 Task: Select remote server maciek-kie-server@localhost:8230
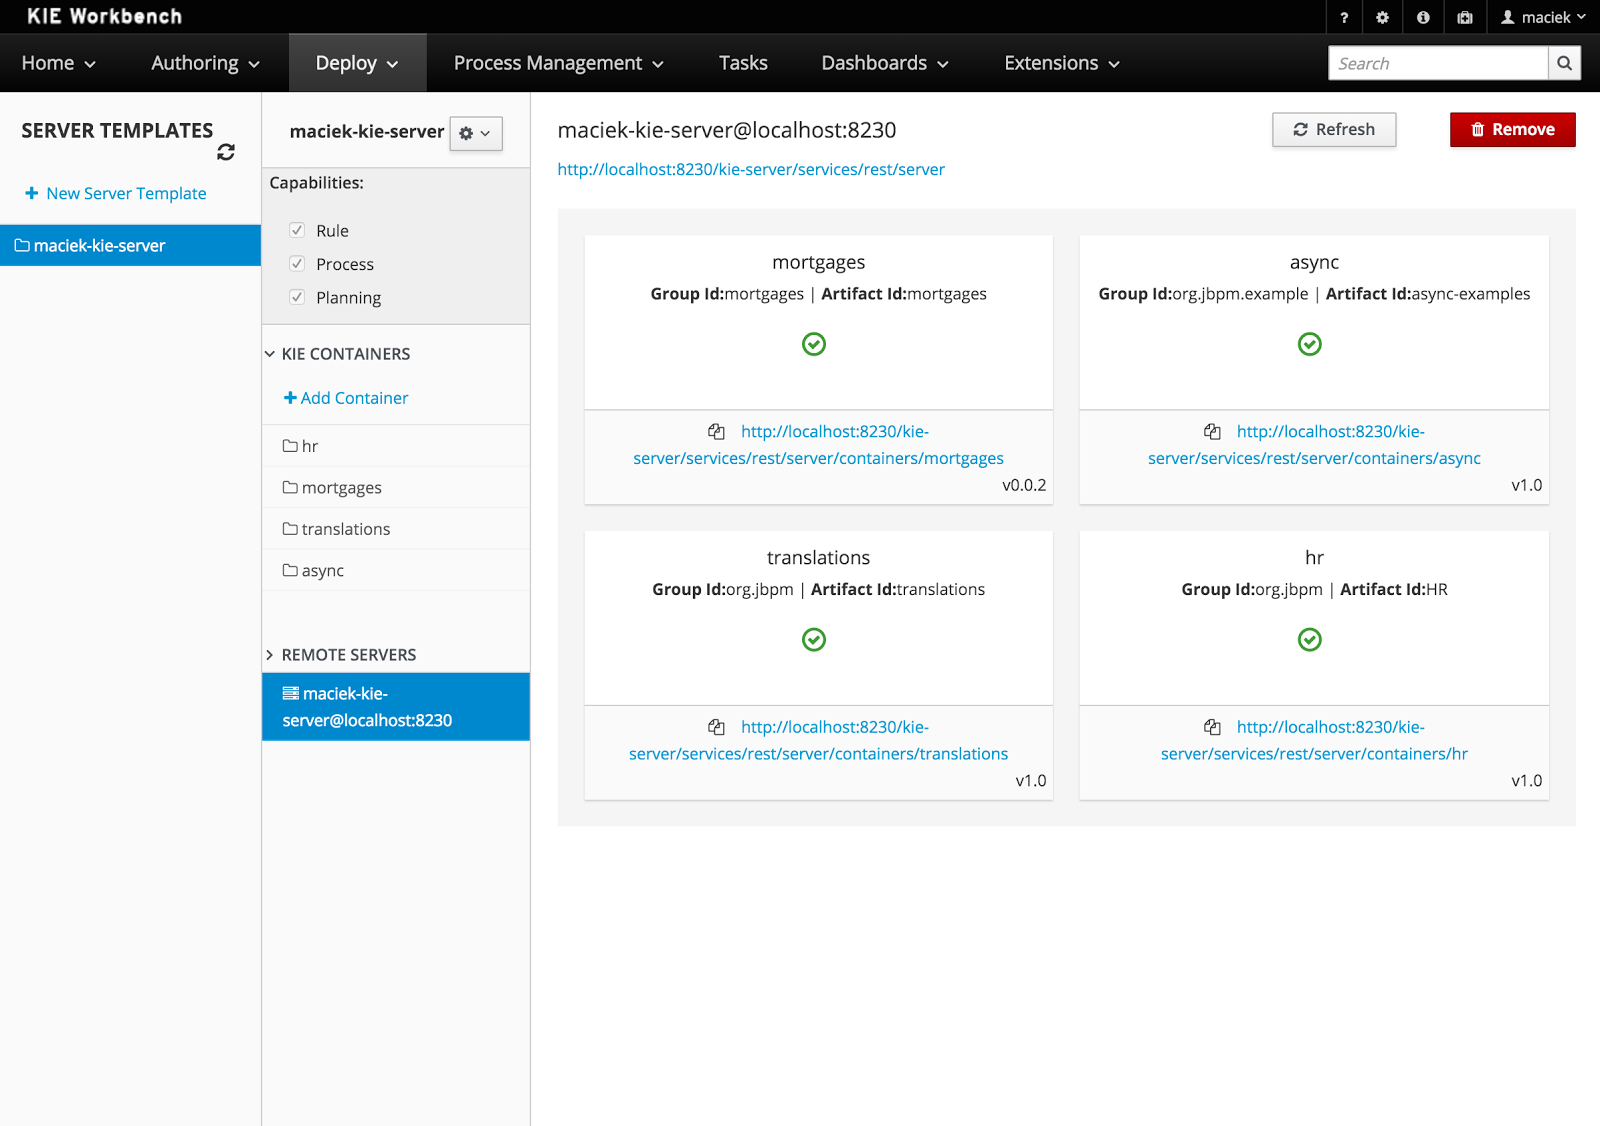396,707
